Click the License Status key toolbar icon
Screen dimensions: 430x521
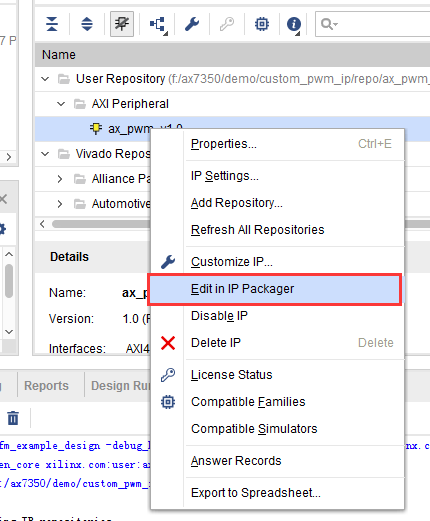[227, 24]
